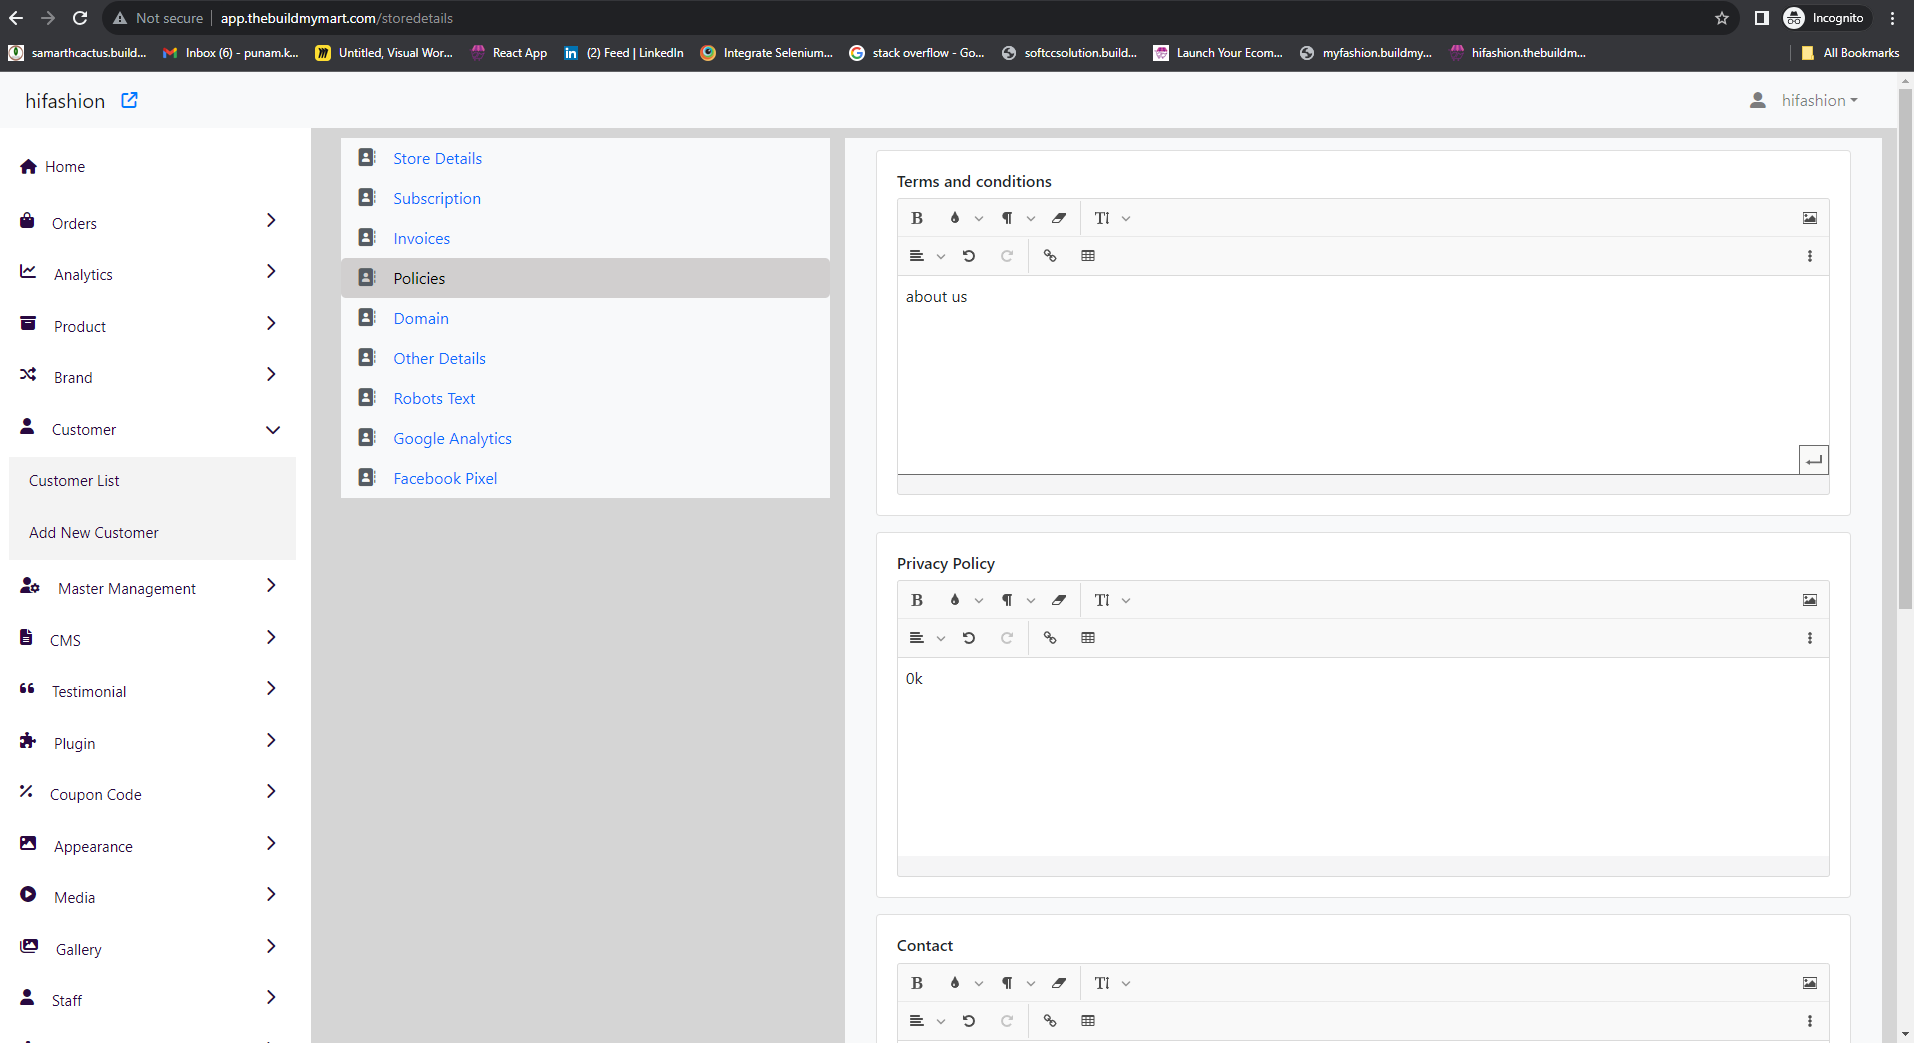Open text color picker in Terms and conditions editor
This screenshot has width=1914, height=1043.
pos(955,218)
